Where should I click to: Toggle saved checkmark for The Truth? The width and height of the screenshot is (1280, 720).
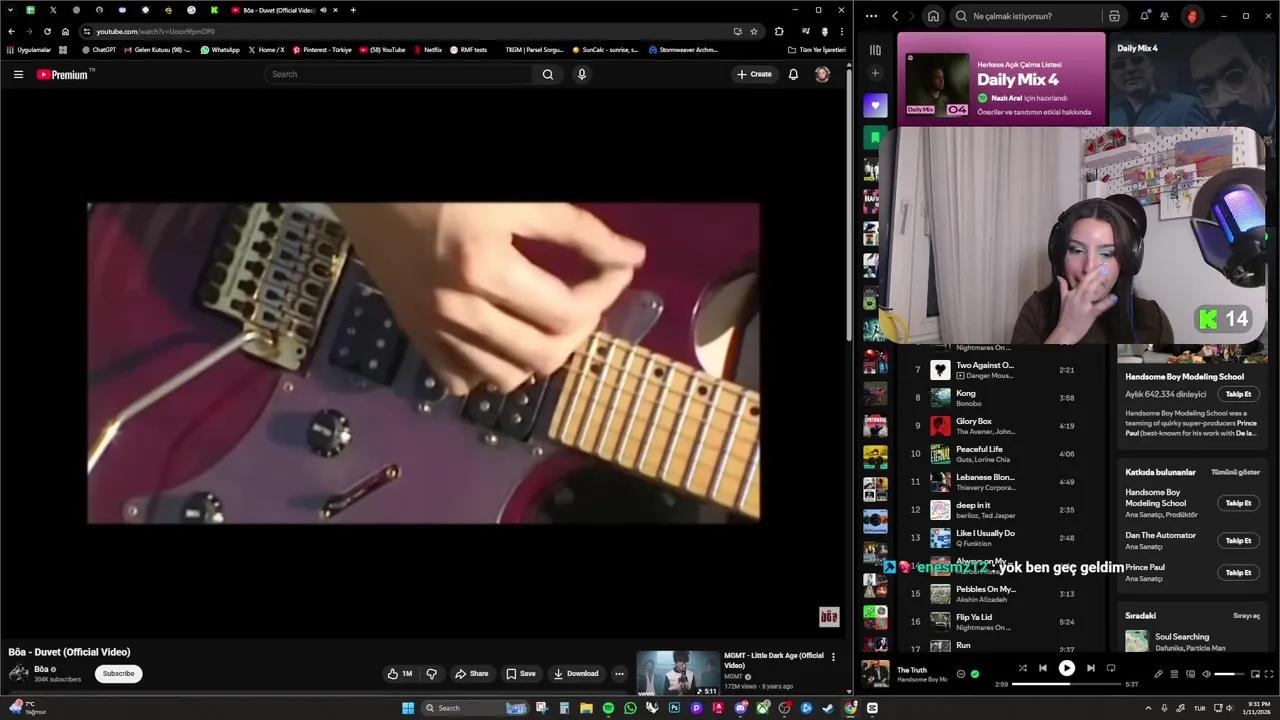(975, 674)
